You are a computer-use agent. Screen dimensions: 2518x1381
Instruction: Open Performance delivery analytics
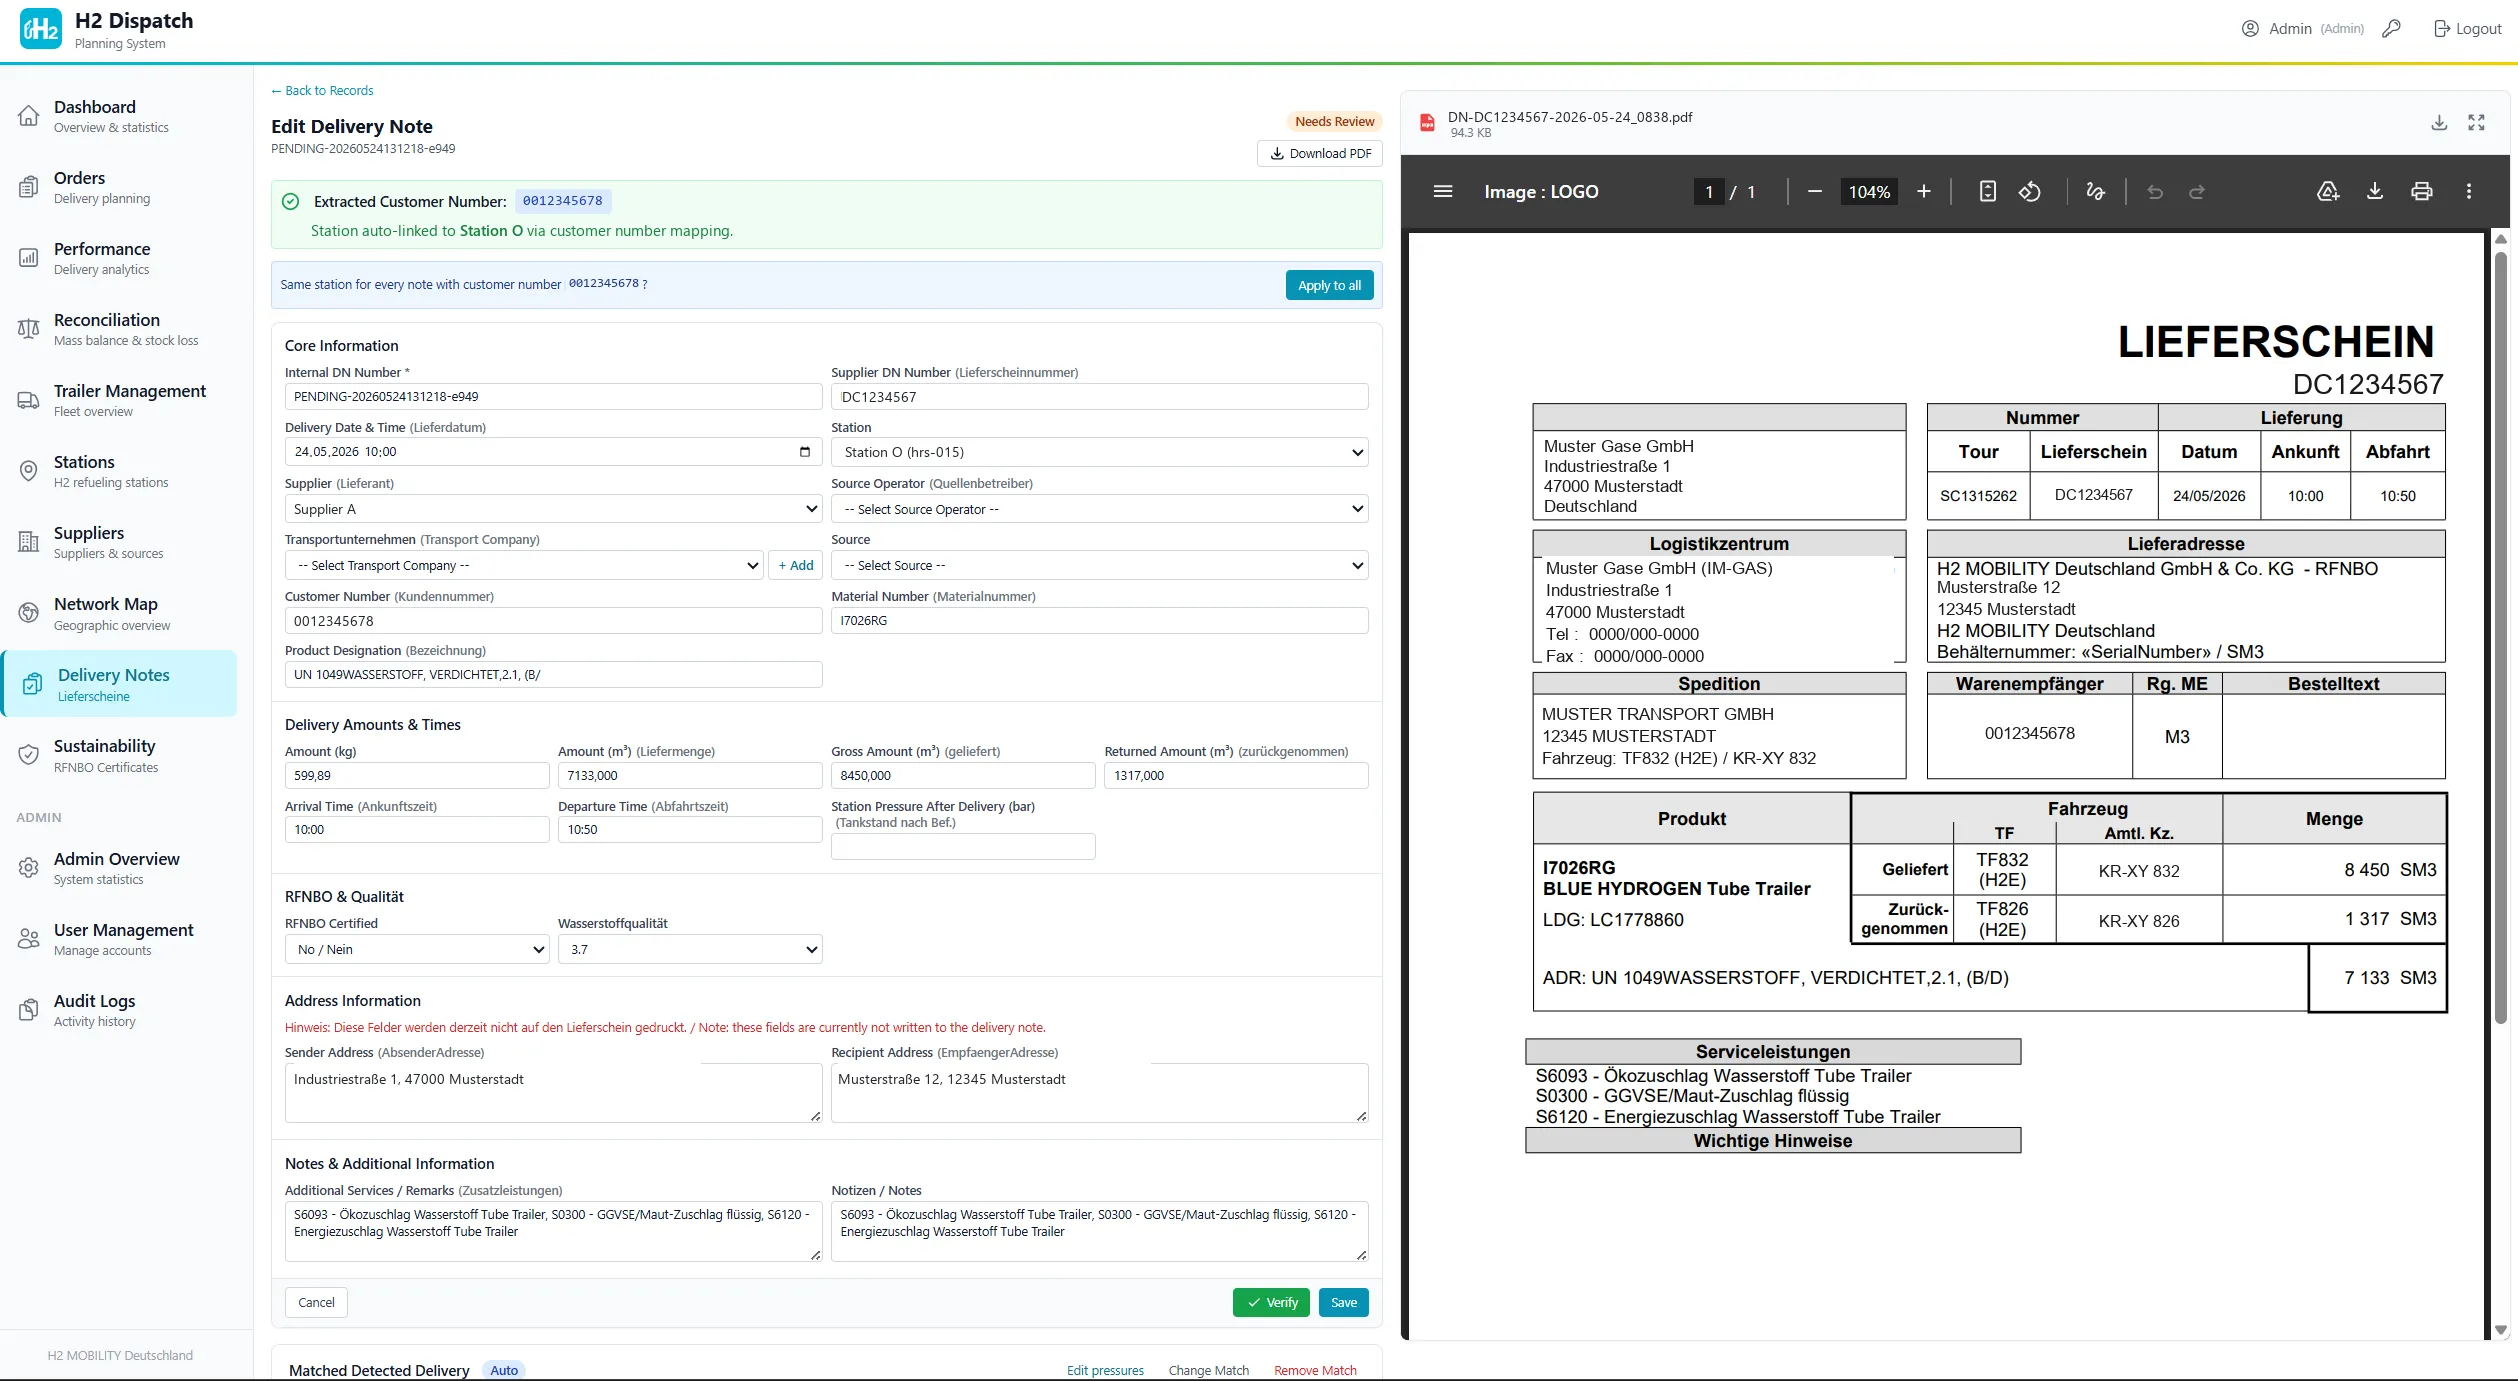pyautogui.click(x=119, y=258)
